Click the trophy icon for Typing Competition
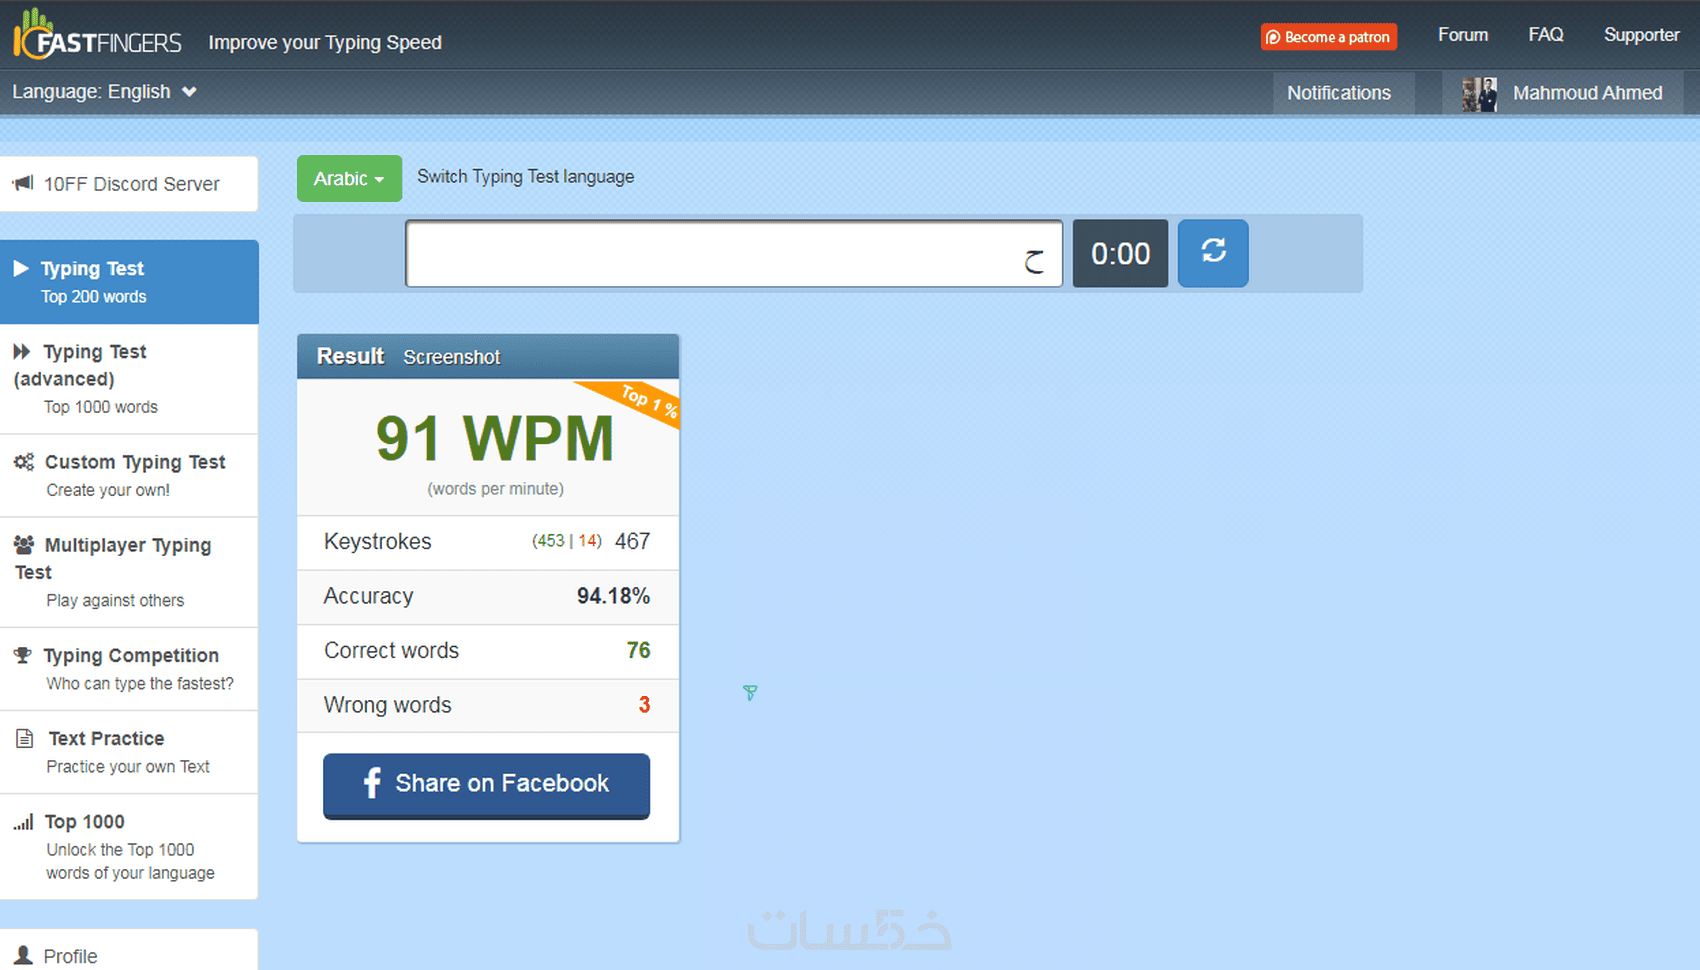The width and height of the screenshot is (1700, 970). tap(22, 655)
